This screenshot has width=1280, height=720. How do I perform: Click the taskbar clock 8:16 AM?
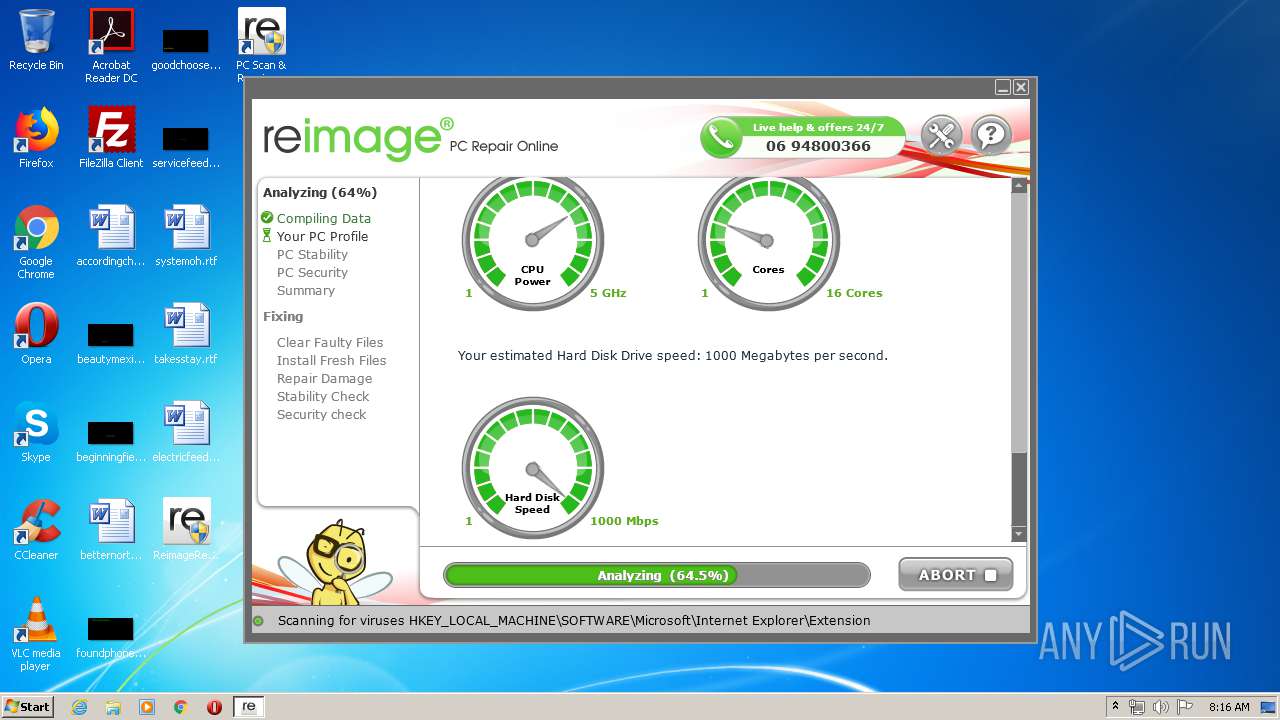tap(1229, 707)
